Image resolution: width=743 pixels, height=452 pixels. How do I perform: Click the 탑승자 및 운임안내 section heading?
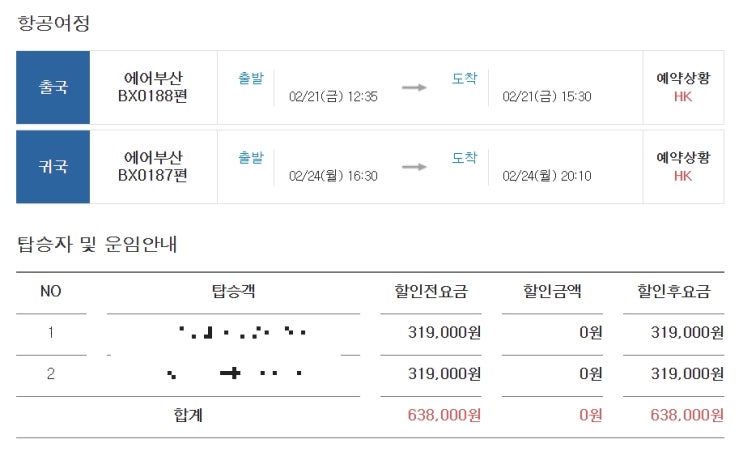(x=97, y=242)
